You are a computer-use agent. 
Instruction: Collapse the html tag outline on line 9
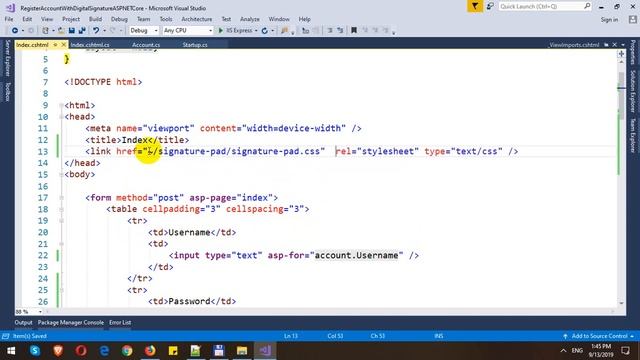click(x=61, y=105)
